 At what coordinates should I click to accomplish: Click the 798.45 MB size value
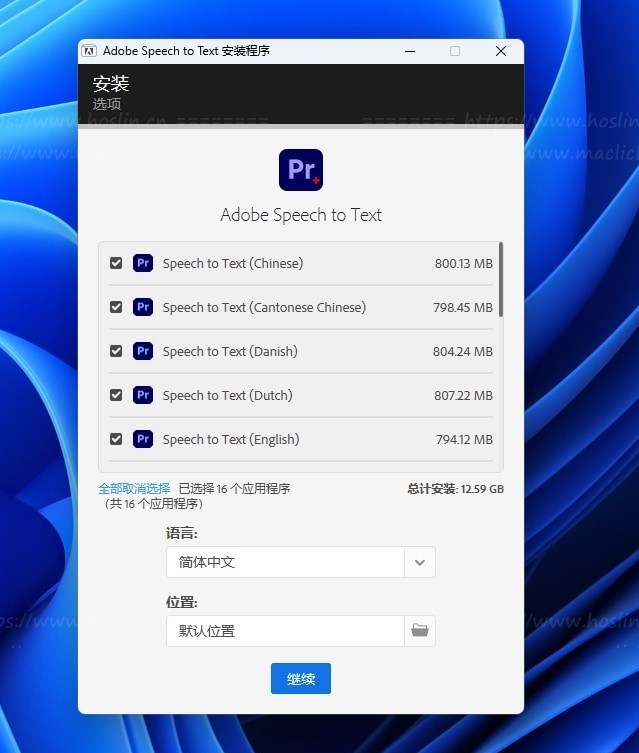click(463, 307)
